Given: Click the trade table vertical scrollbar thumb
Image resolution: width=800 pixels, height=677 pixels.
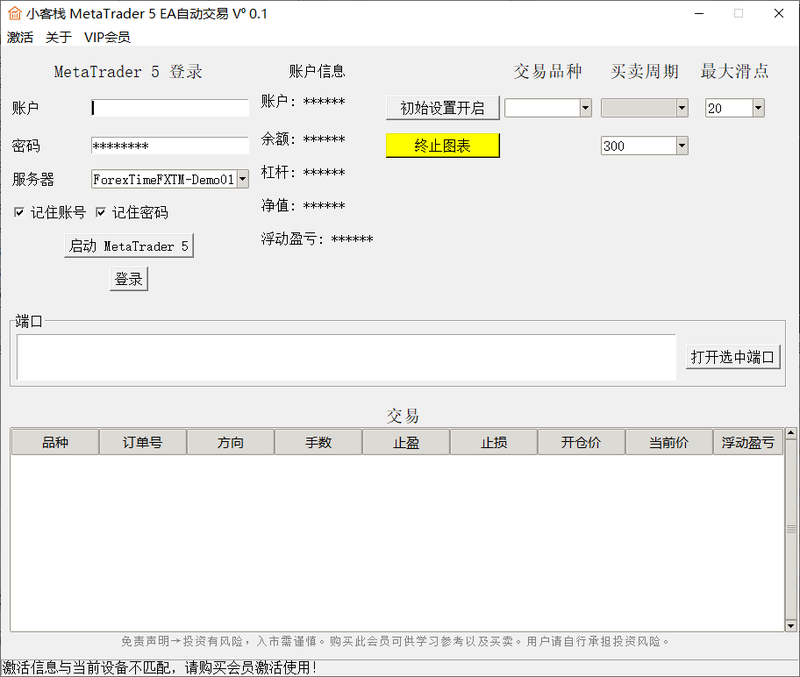Looking at the screenshot, I should pyautogui.click(x=791, y=529).
